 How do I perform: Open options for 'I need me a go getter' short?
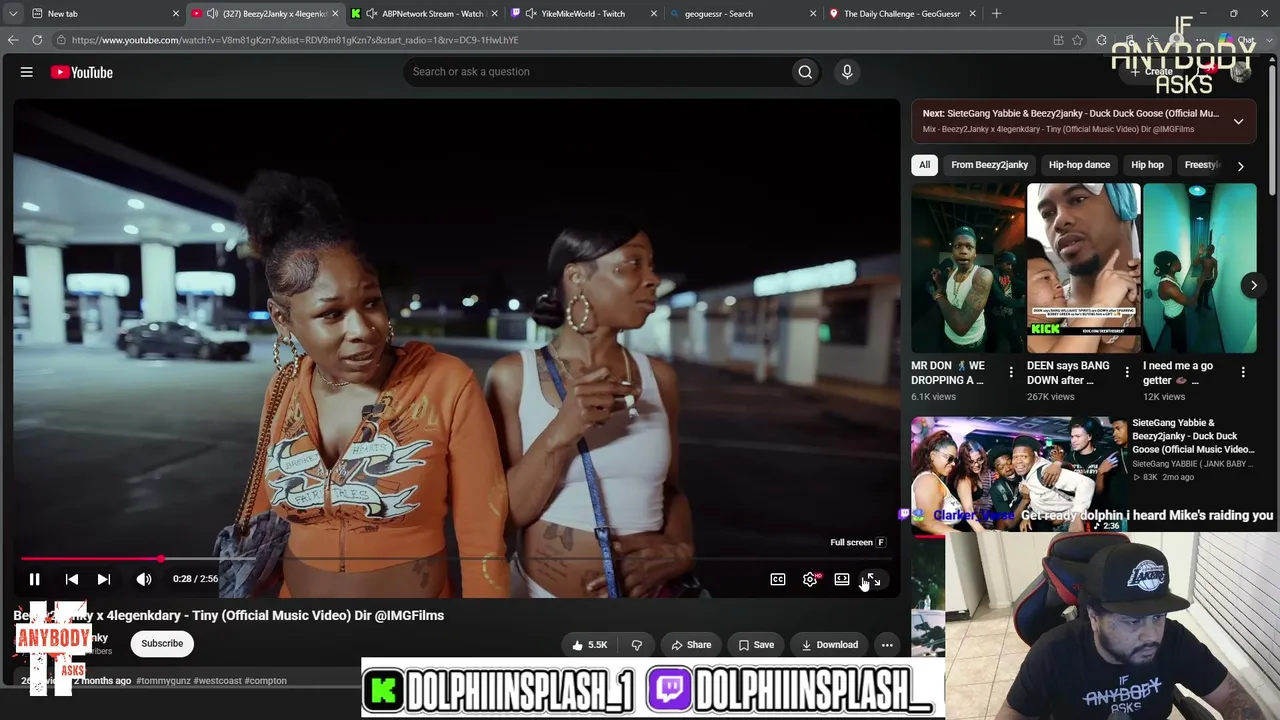[x=1243, y=372]
